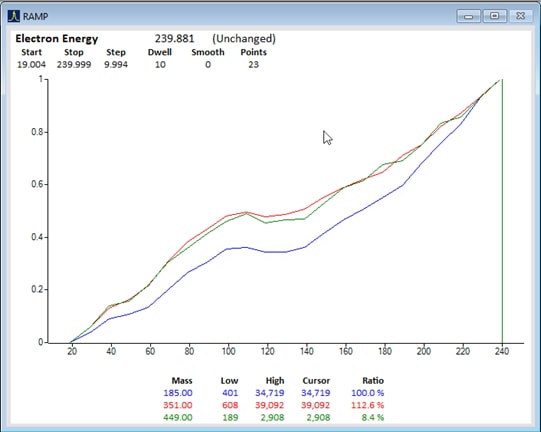541x432 pixels.
Task: Click the 120 tick label on x-axis
Action: 267,351
